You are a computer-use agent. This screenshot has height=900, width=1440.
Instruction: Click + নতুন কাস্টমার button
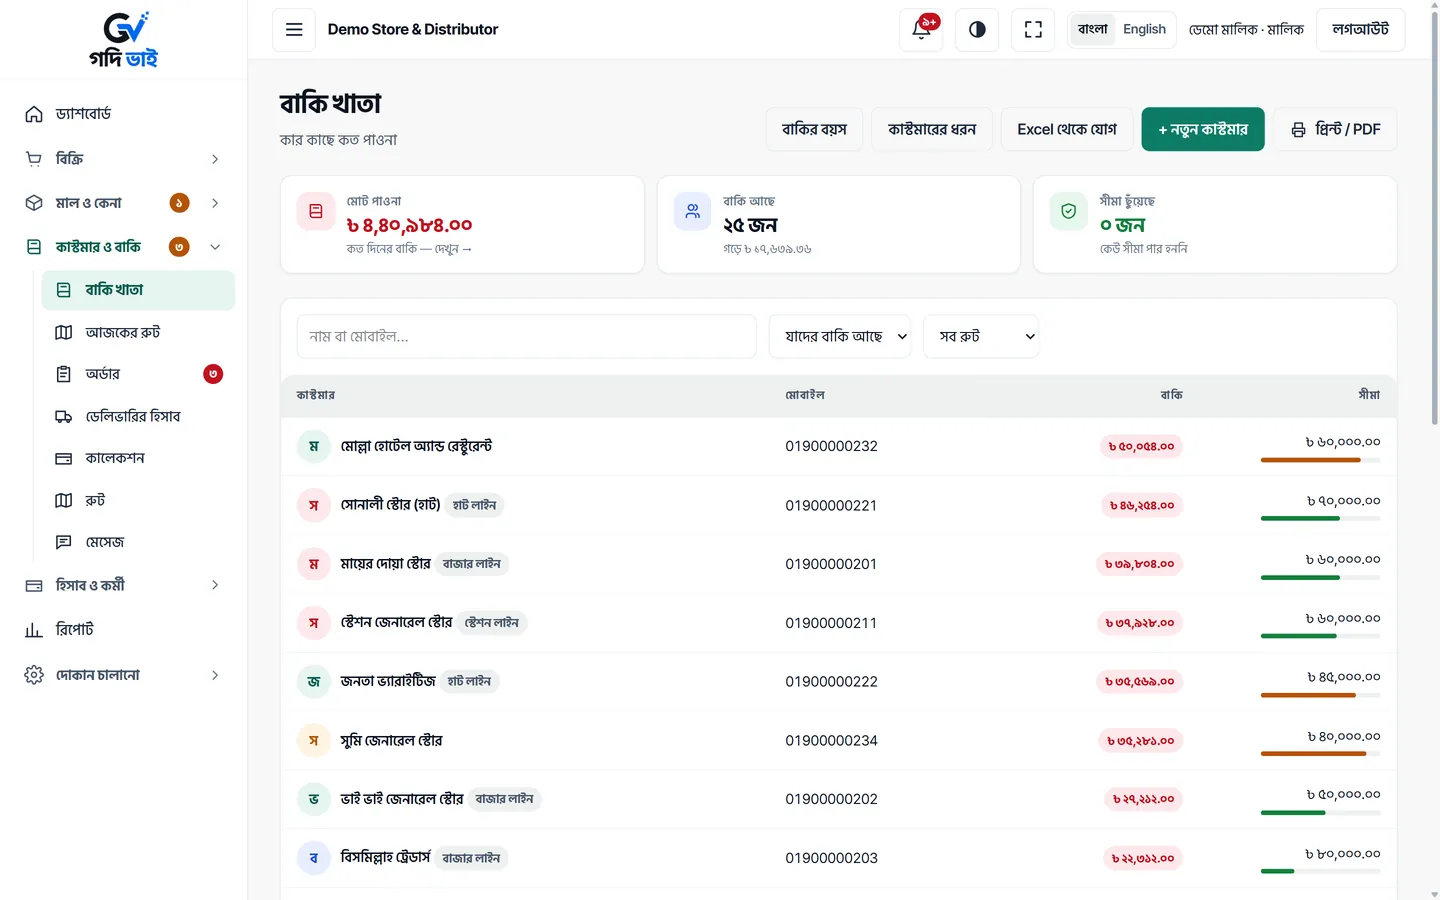1203,129
